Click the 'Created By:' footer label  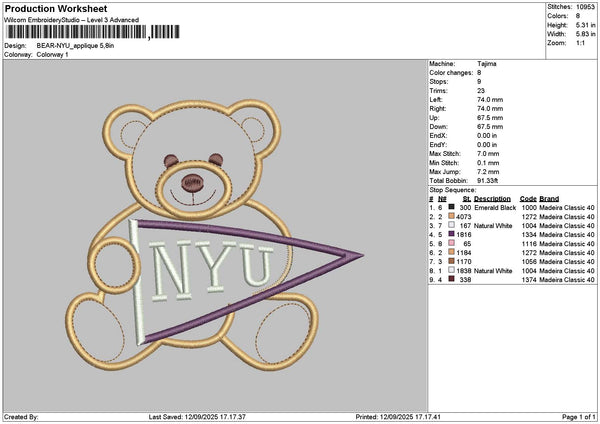[x=21, y=417]
